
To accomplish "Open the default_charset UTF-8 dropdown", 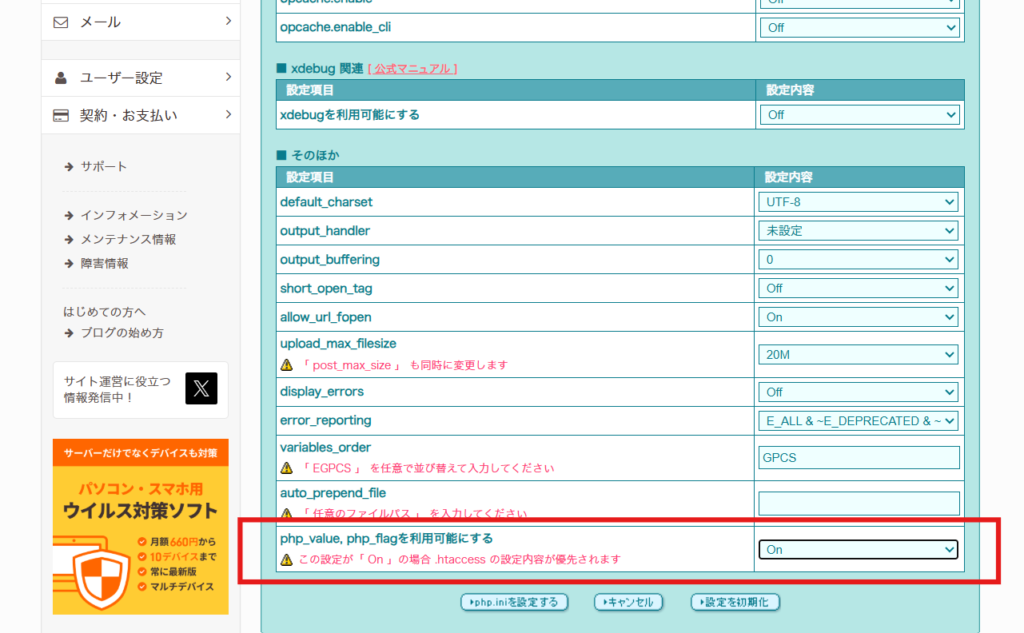I will (858, 202).
